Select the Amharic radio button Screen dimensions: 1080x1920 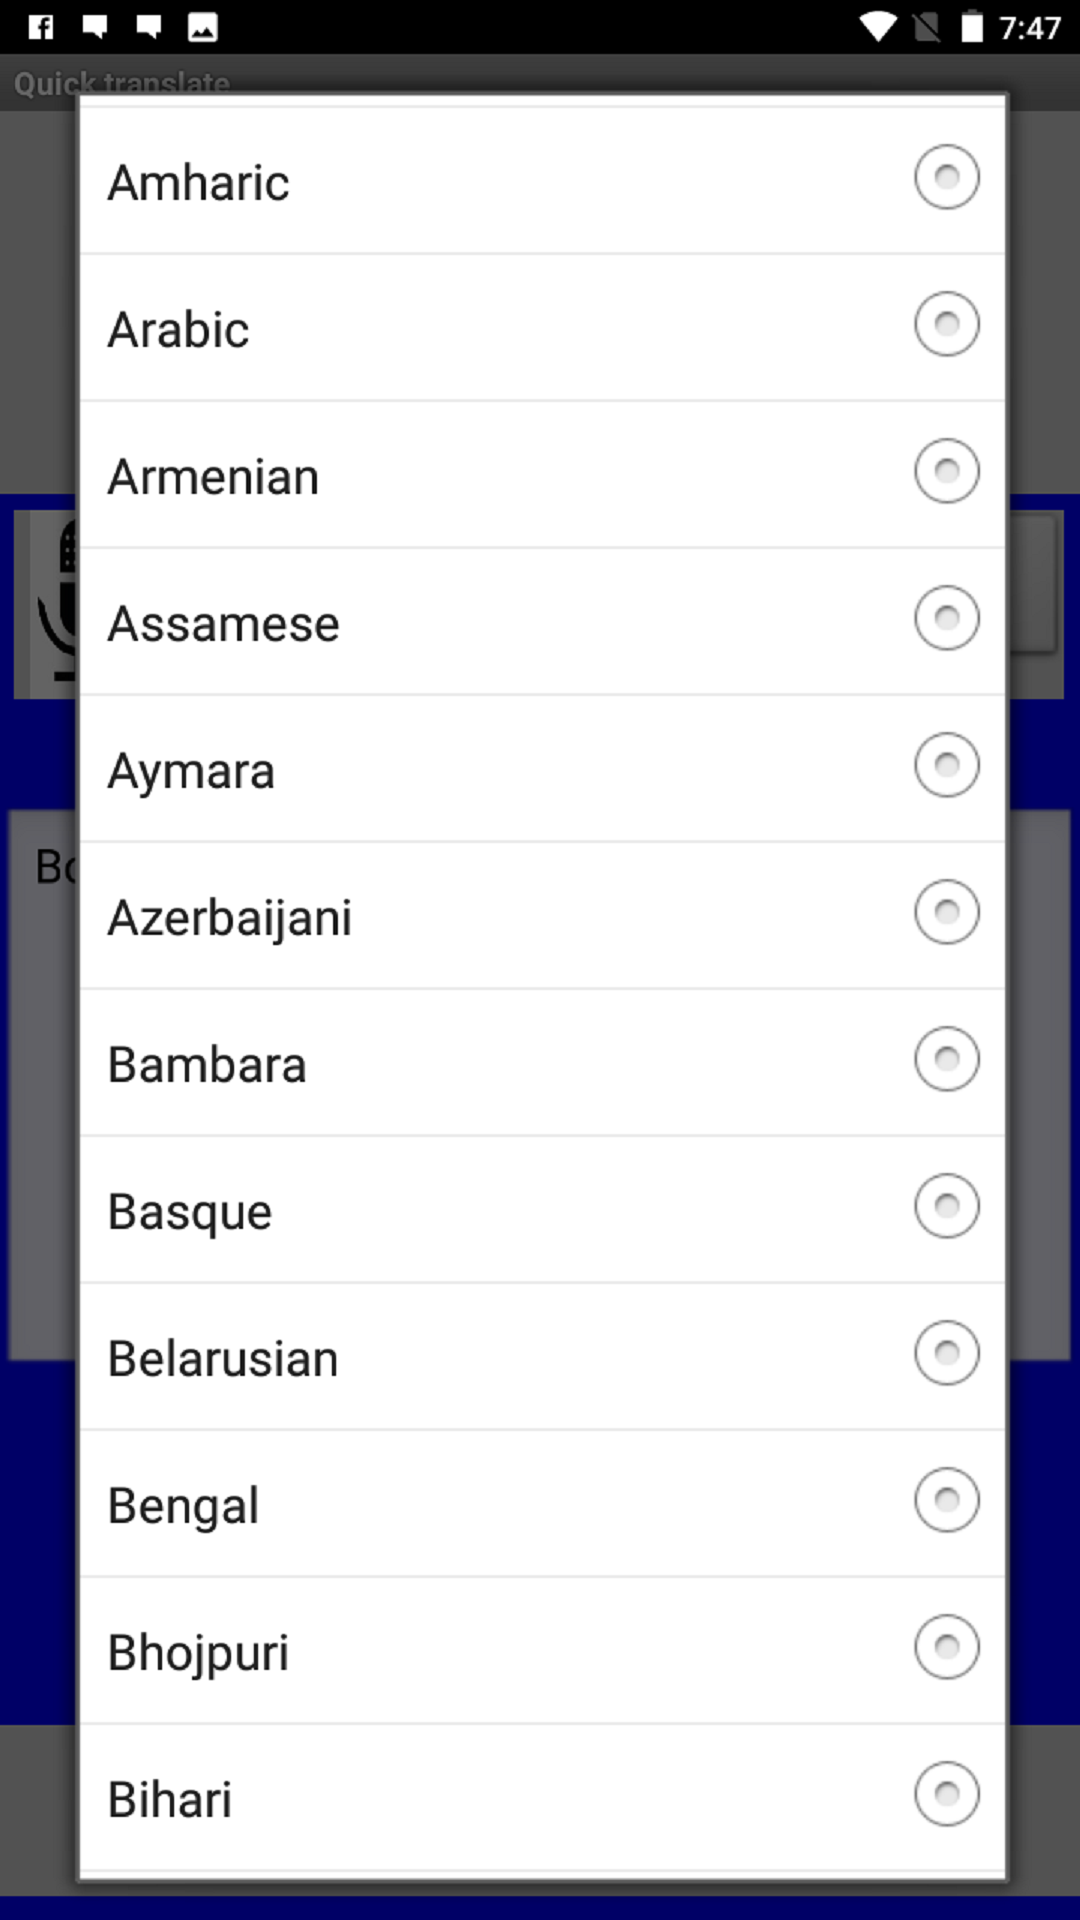point(946,176)
